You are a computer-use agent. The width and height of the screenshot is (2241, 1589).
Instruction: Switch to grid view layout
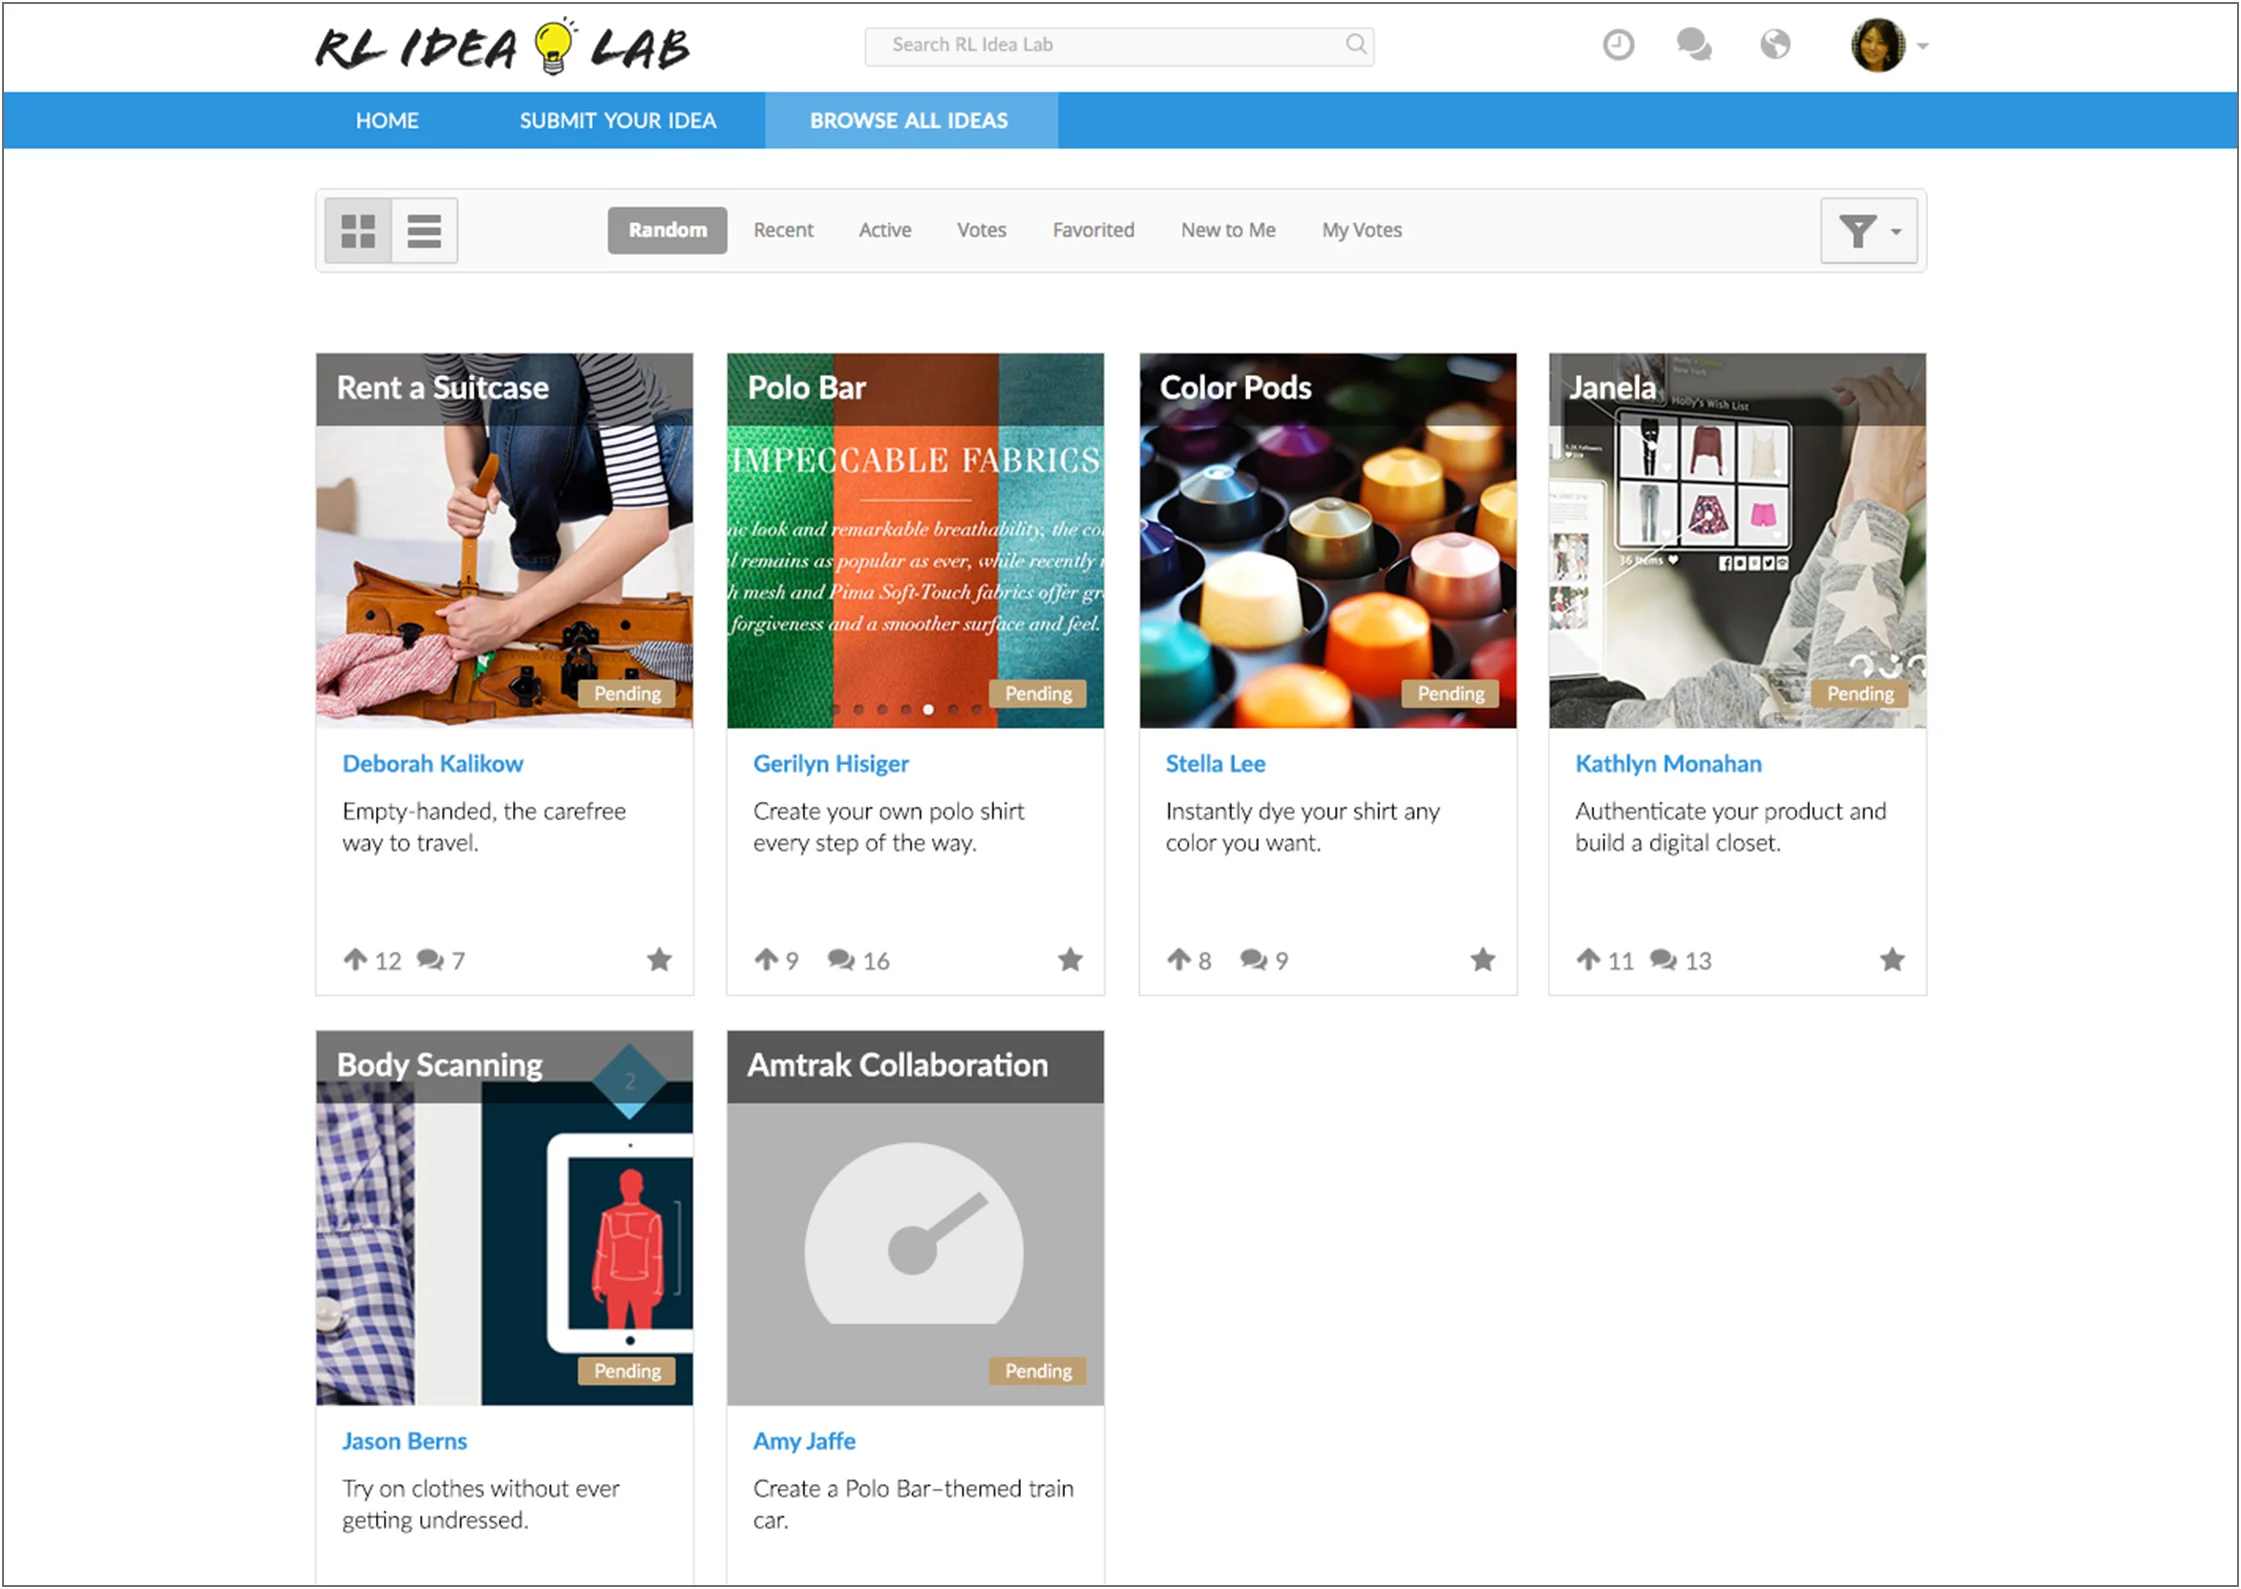point(358,231)
